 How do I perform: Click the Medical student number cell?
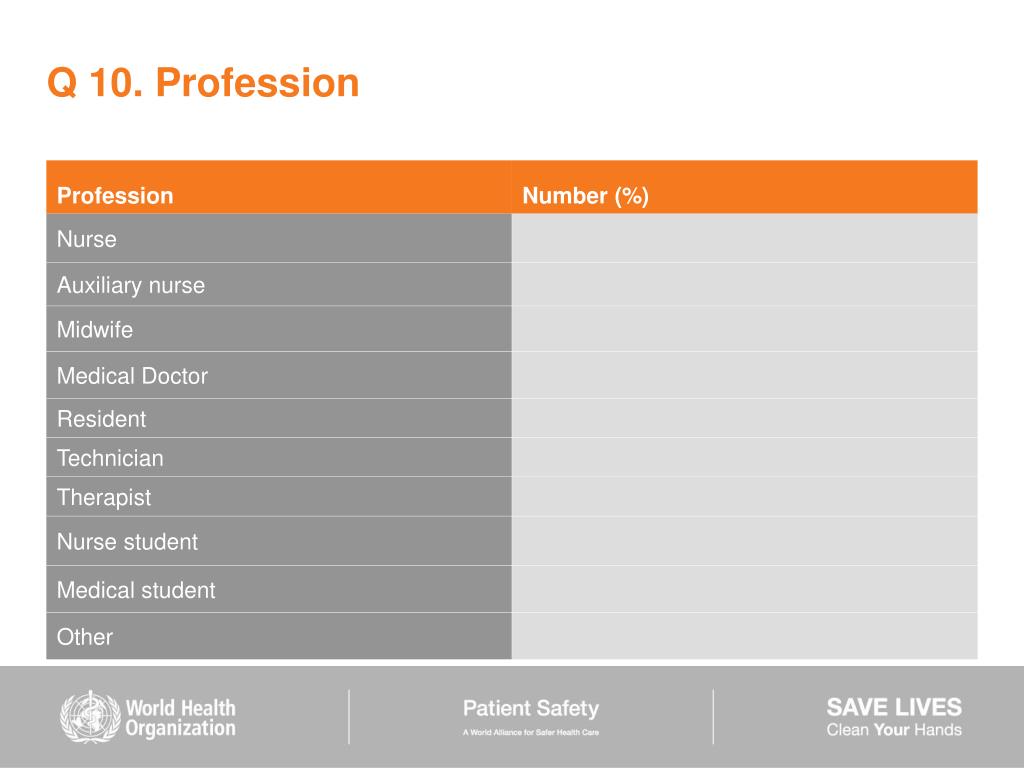[x=744, y=589]
